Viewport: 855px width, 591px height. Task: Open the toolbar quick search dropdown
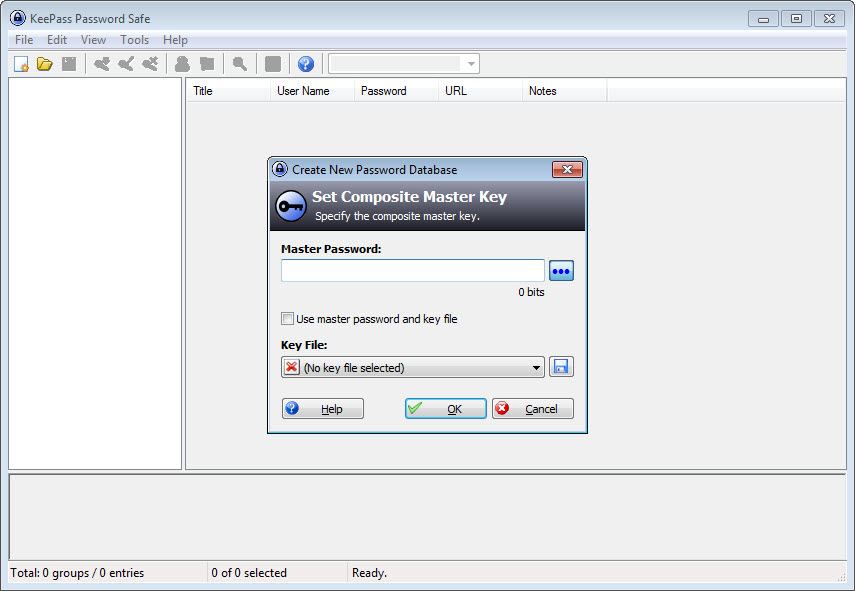coord(471,64)
